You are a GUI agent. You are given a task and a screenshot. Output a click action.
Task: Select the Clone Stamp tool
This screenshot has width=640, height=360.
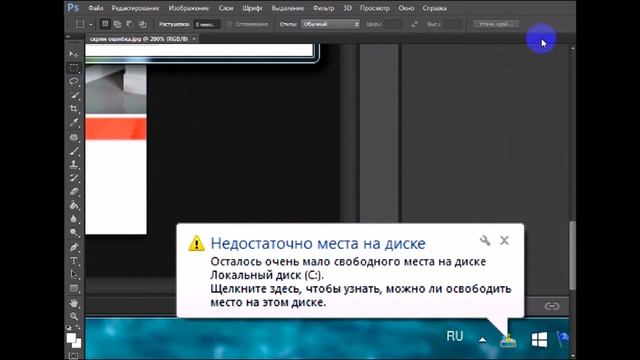73,164
